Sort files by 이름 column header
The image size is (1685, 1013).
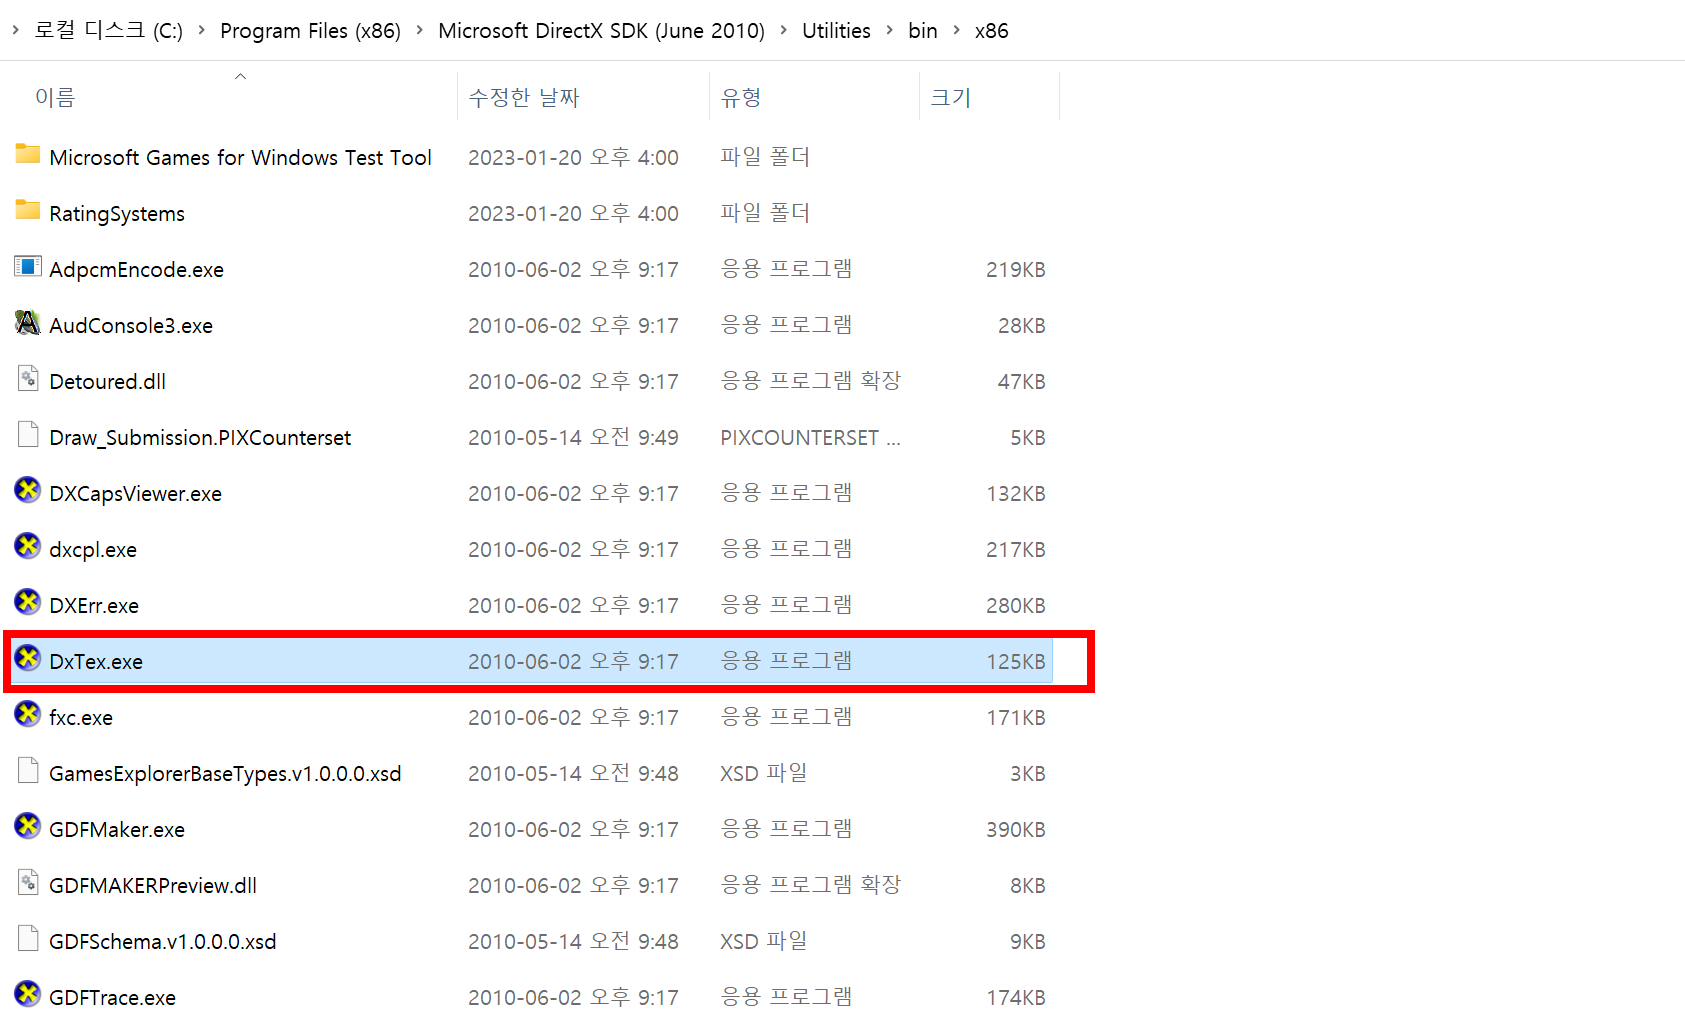click(55, 97)
